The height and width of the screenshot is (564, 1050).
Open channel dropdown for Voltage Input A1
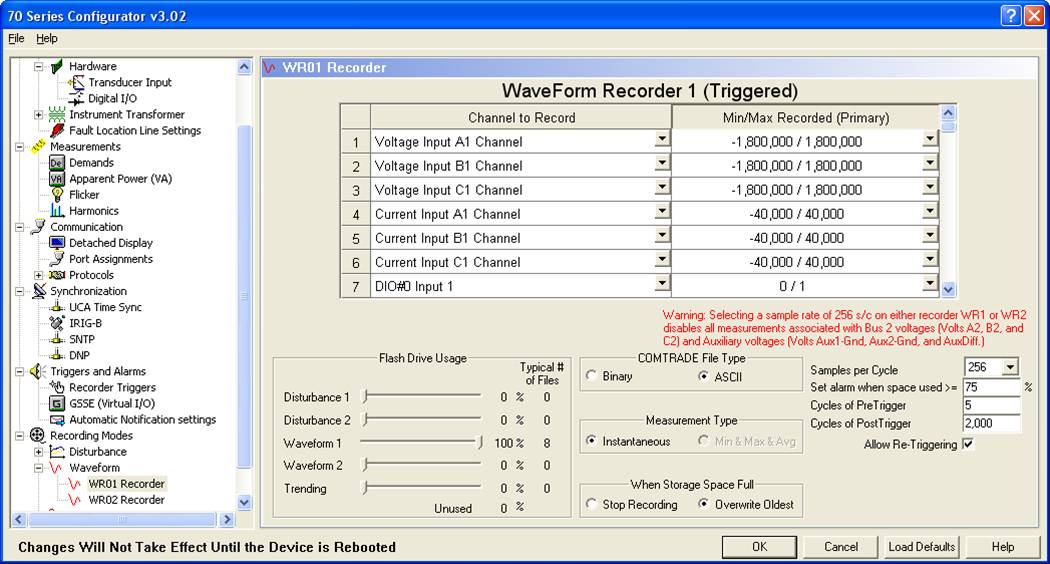coord(662,139)
